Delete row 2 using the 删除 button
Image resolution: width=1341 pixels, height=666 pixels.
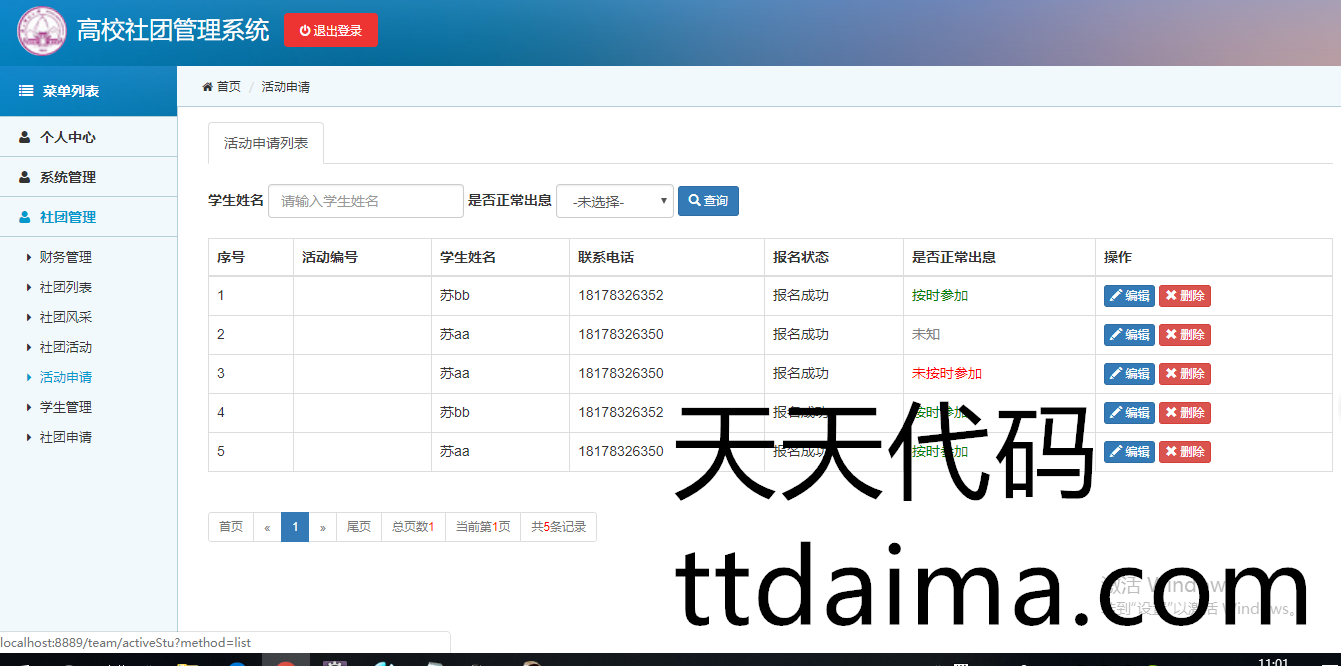pyautogui.click(x=1184, y=335)
